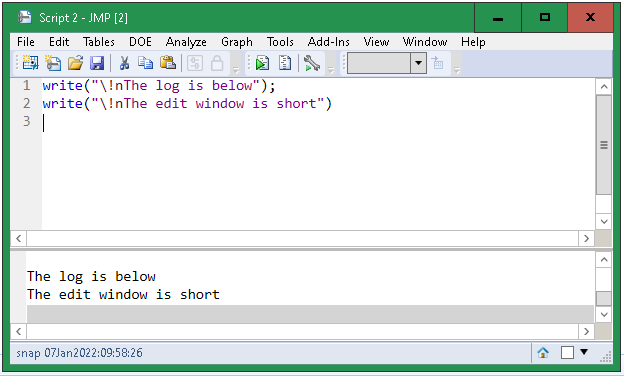Click the script editor's vertical scrollbar thumb
Screen dimensions: 624x376
point(604,145)
